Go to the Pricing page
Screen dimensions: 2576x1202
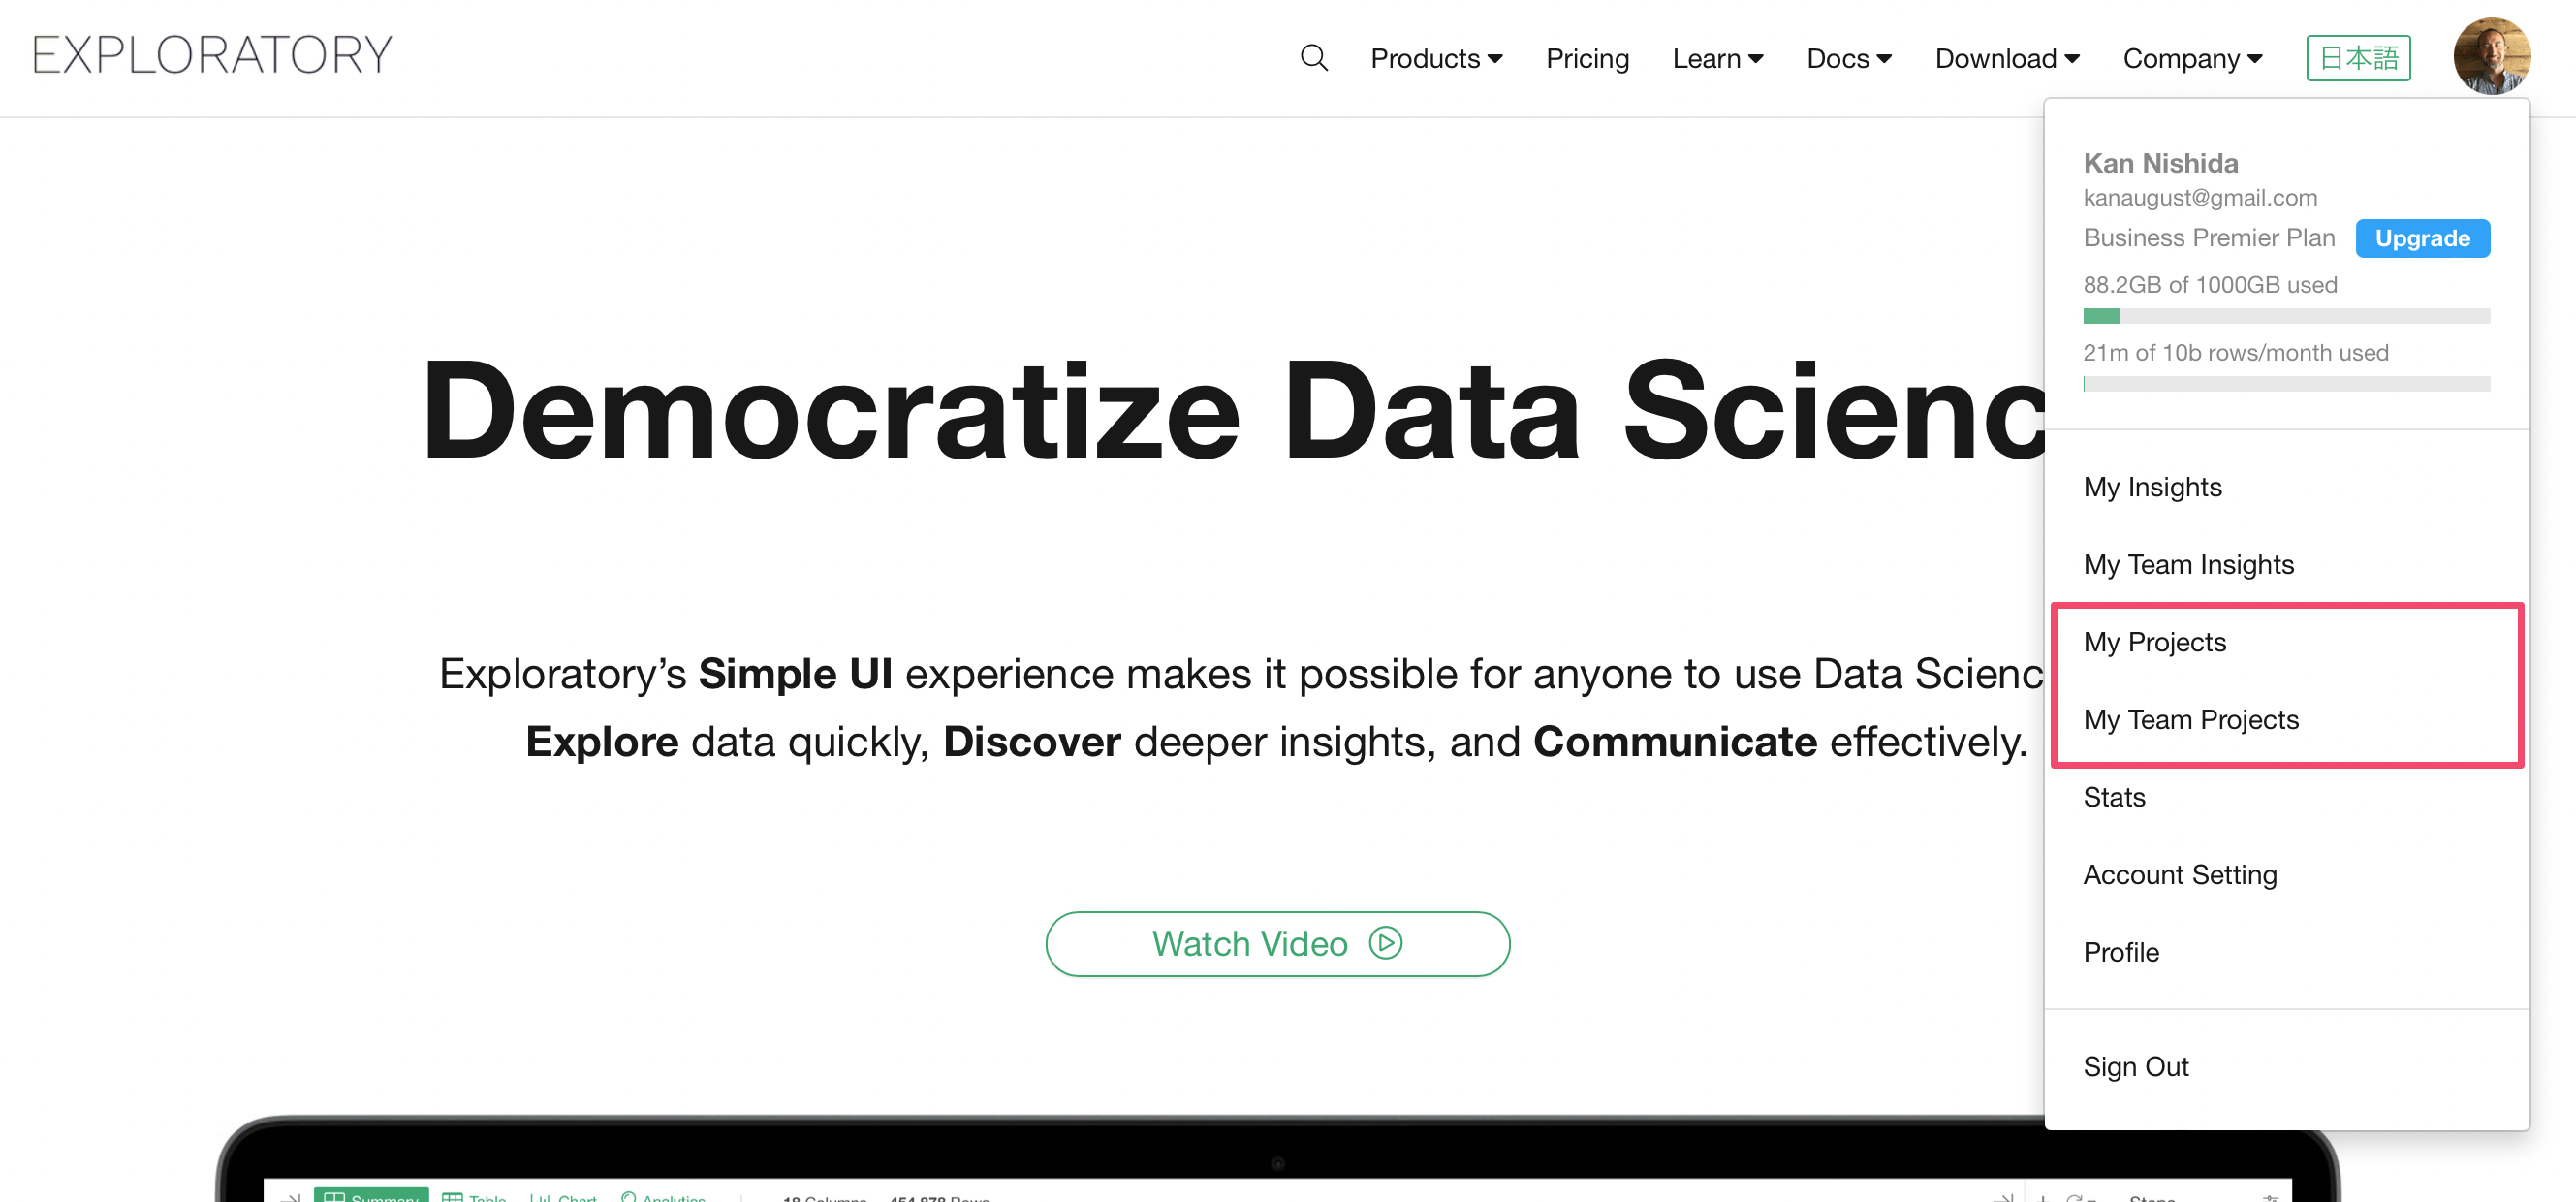tap(1587, 59)
